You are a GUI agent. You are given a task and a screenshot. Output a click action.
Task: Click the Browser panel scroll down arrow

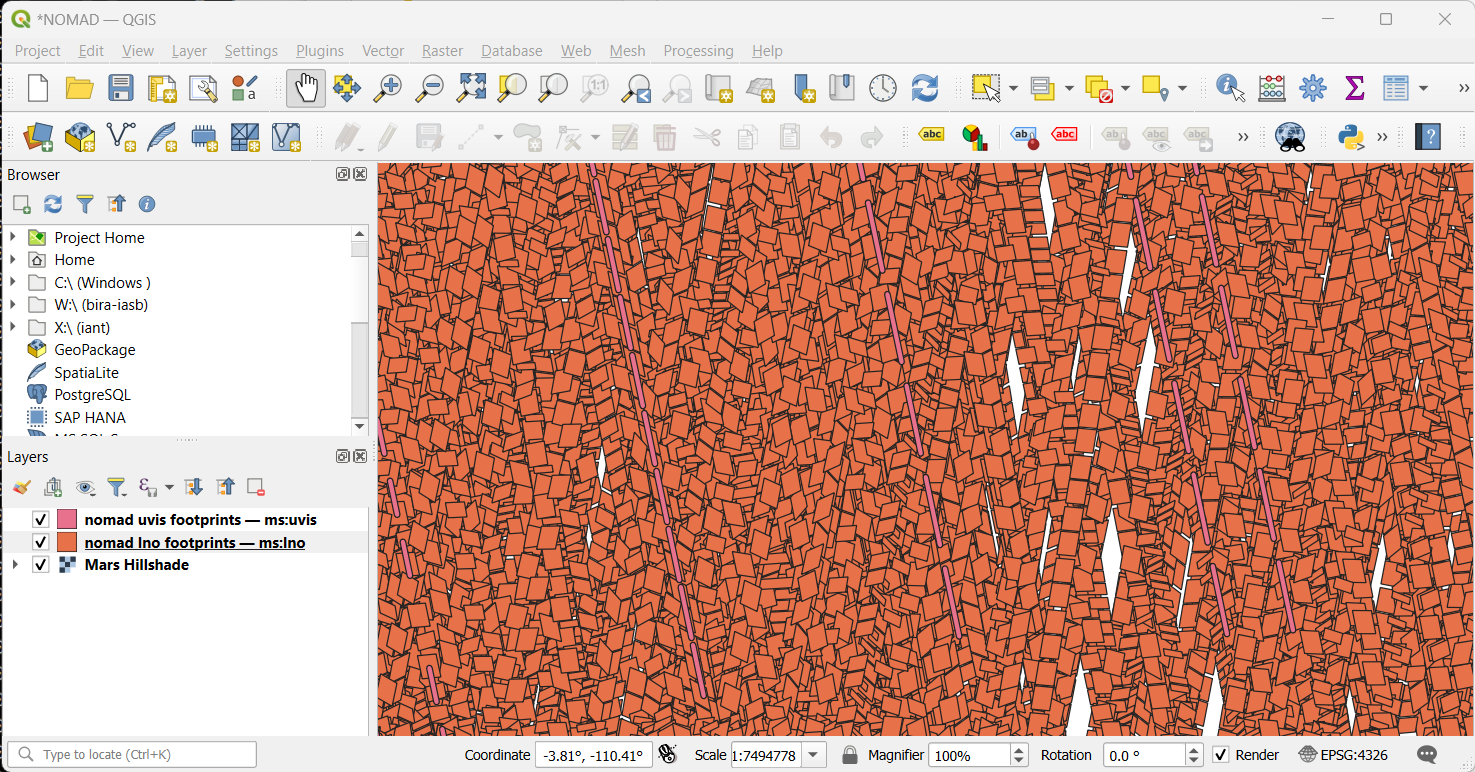point(360,427)
